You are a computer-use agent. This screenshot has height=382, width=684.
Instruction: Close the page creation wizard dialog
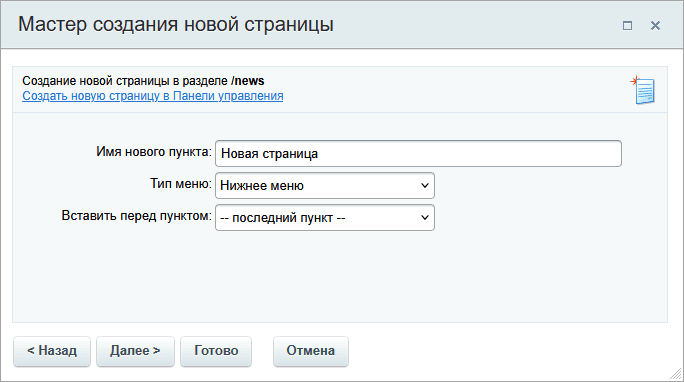655,26
